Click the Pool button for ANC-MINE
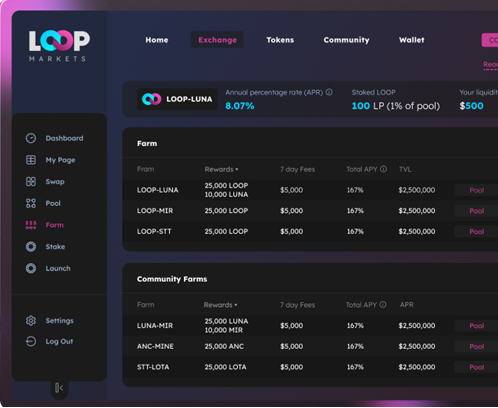The image size is (498, 408). pos(476,346)
